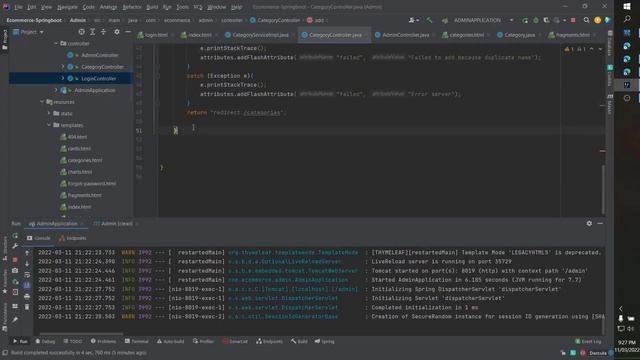Click the Build project hammer icon
This screenshot has height=360, width=640.
pos(429,20)
